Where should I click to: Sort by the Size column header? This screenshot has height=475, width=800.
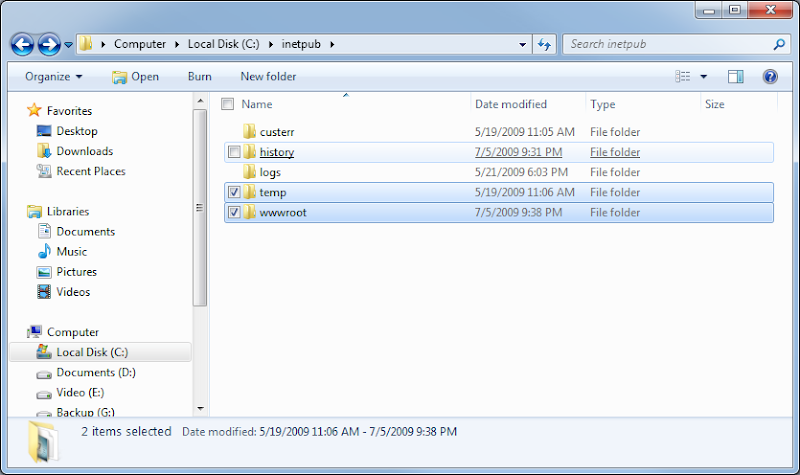click(714, 104)
